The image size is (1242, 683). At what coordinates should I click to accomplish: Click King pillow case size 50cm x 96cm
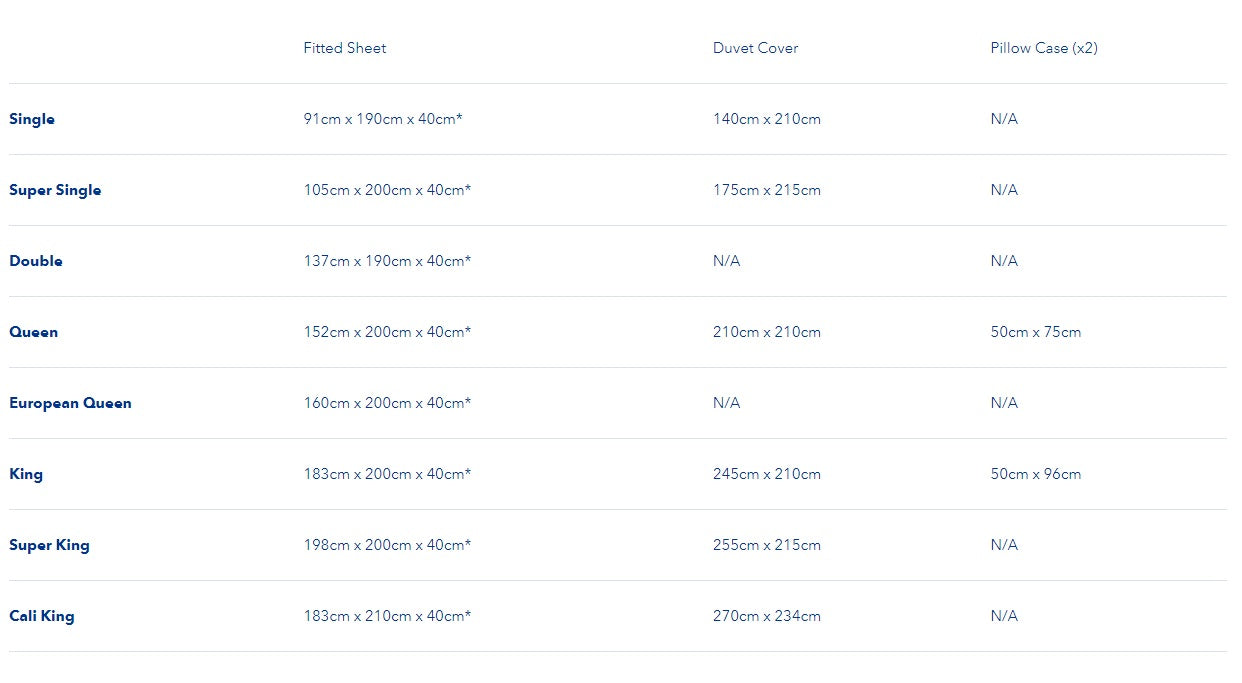(1035, 474)
